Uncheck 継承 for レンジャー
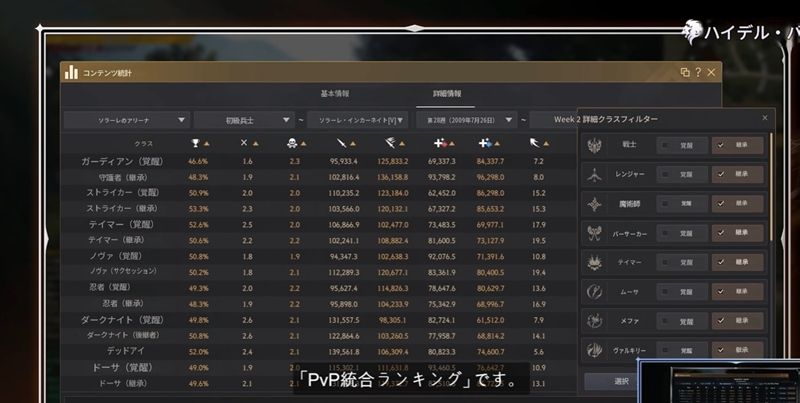The width and height of the screenshot is (800, 403). 720,174
